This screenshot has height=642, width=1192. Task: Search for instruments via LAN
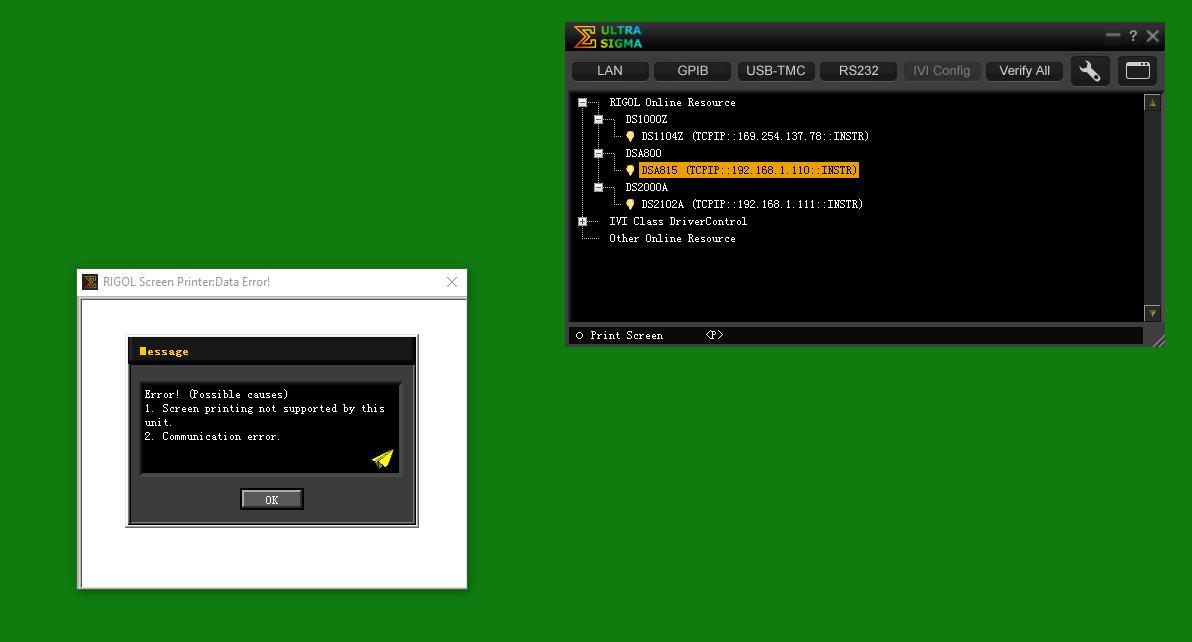[610, 71]
